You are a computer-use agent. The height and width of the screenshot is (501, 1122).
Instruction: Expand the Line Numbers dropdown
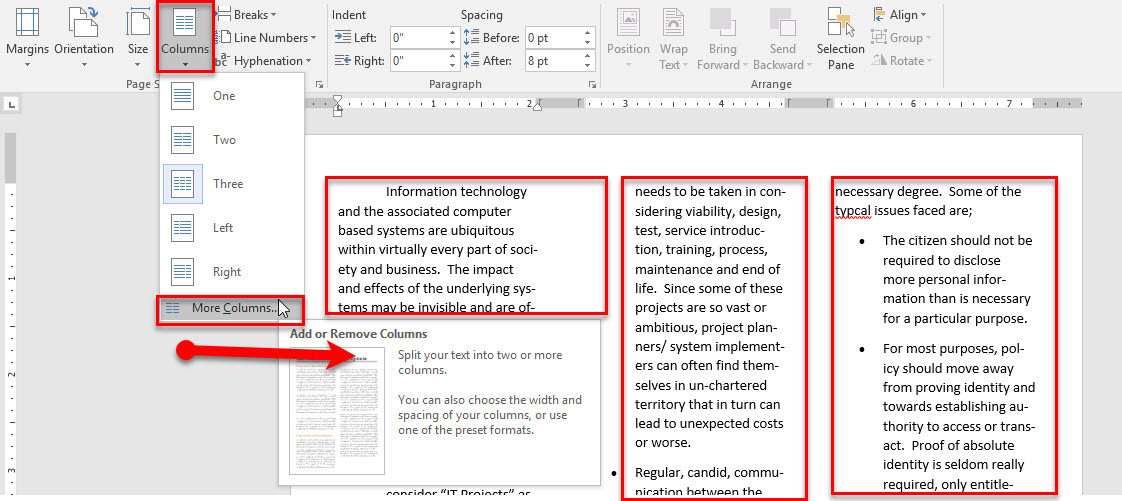click(x=267, y=37)
